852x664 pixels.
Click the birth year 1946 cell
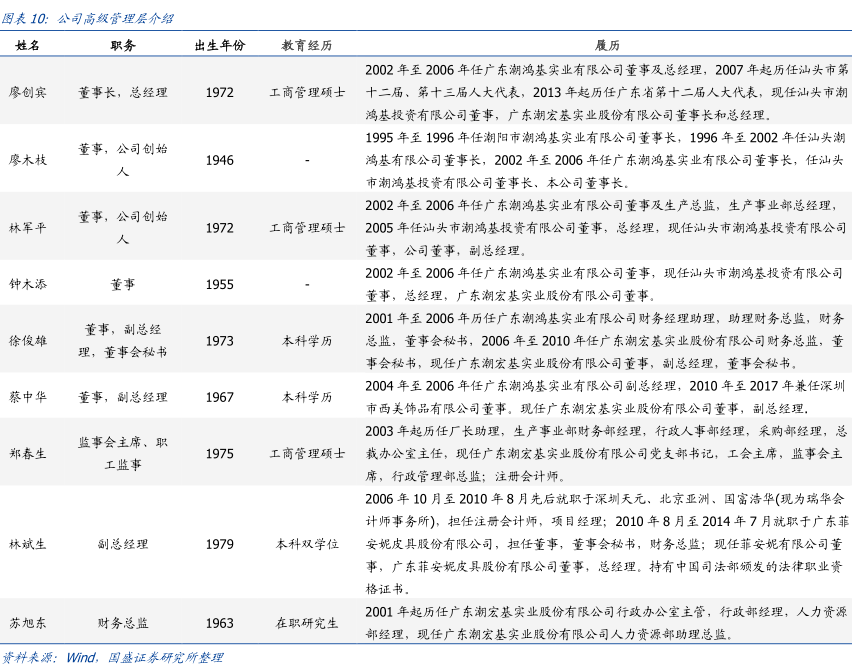point(219,160)
